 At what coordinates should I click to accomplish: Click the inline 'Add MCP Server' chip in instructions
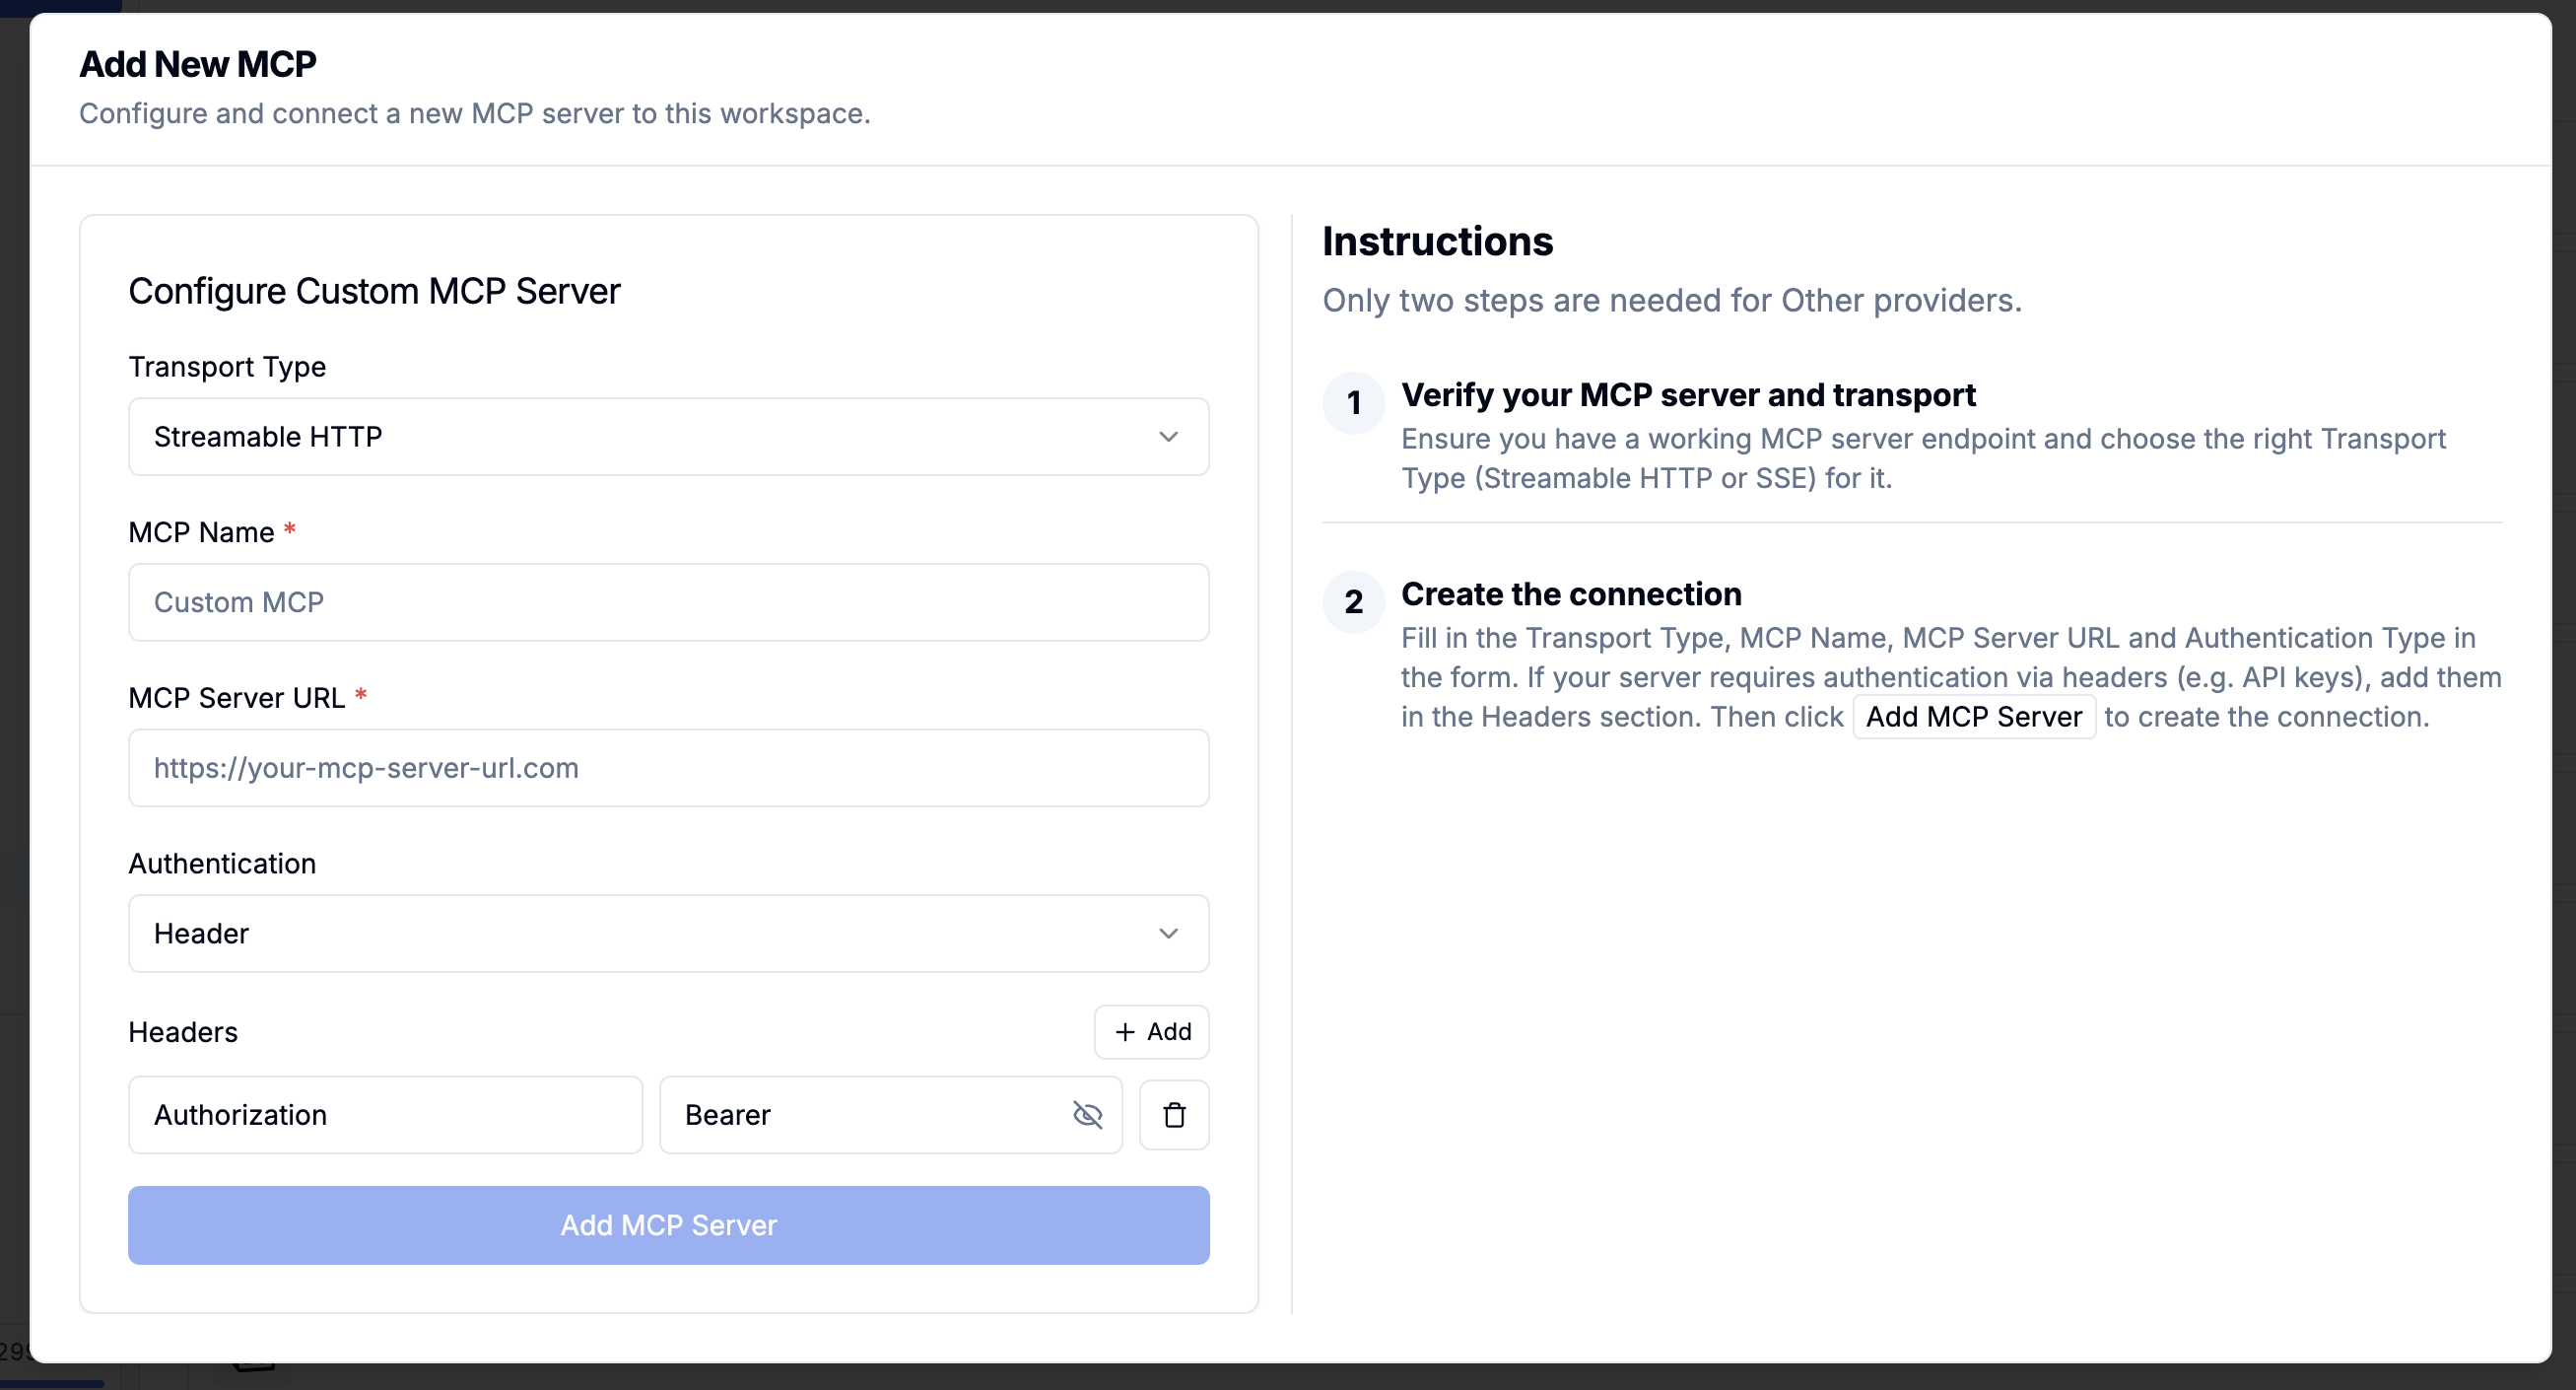[1974, 717]
